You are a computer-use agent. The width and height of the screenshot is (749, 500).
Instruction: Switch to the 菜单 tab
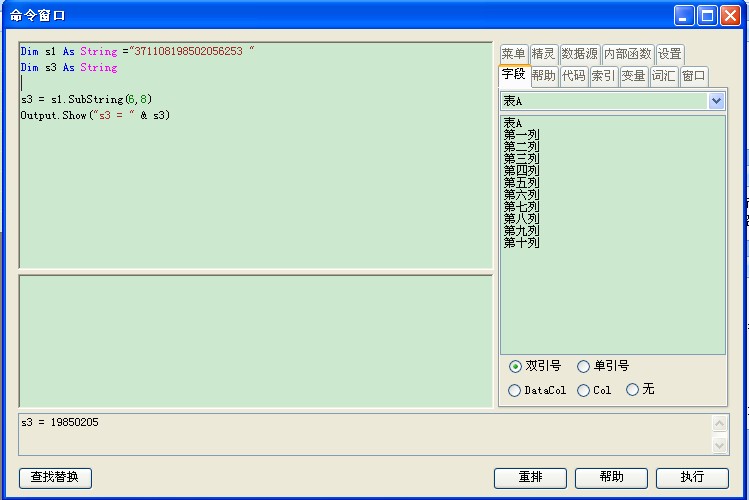point(513,54)
